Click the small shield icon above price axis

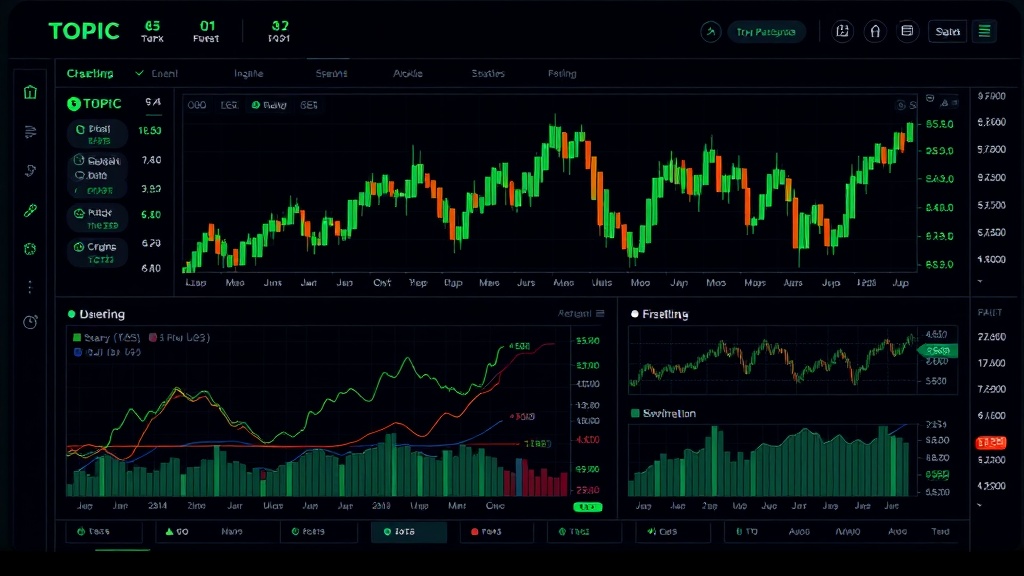tap(930, 99)
